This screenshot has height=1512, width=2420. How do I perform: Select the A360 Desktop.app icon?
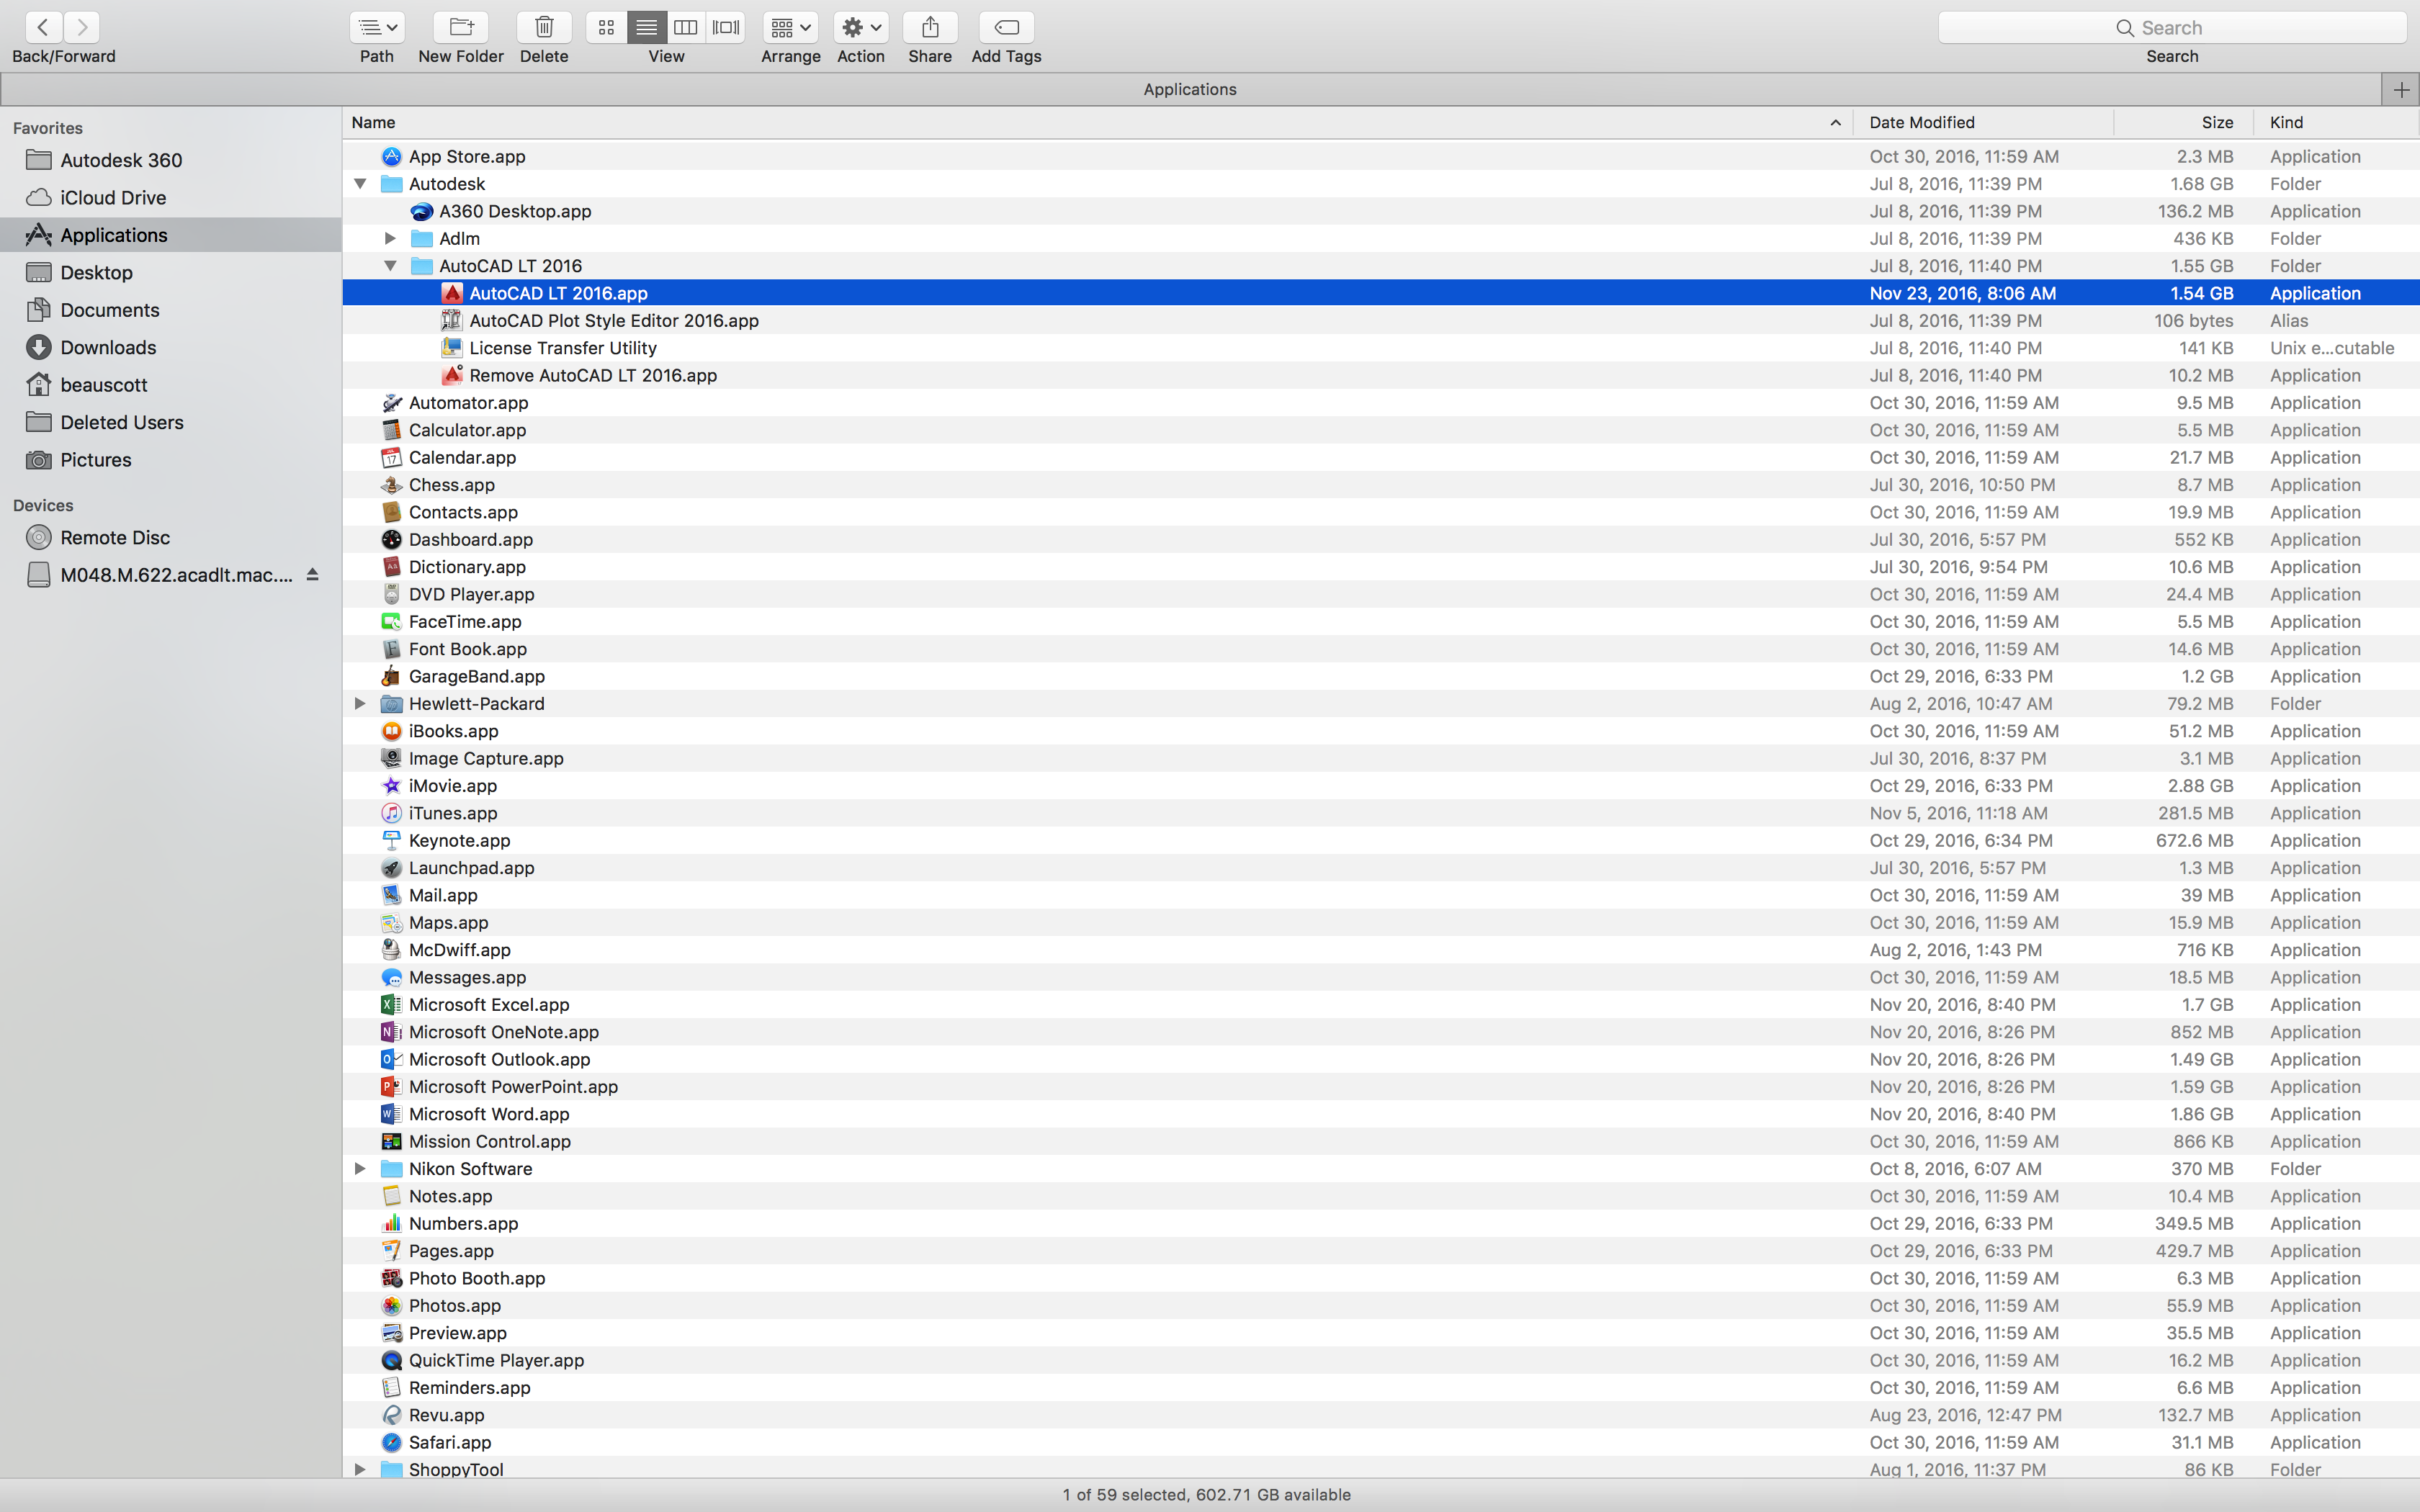click(422, 211)
